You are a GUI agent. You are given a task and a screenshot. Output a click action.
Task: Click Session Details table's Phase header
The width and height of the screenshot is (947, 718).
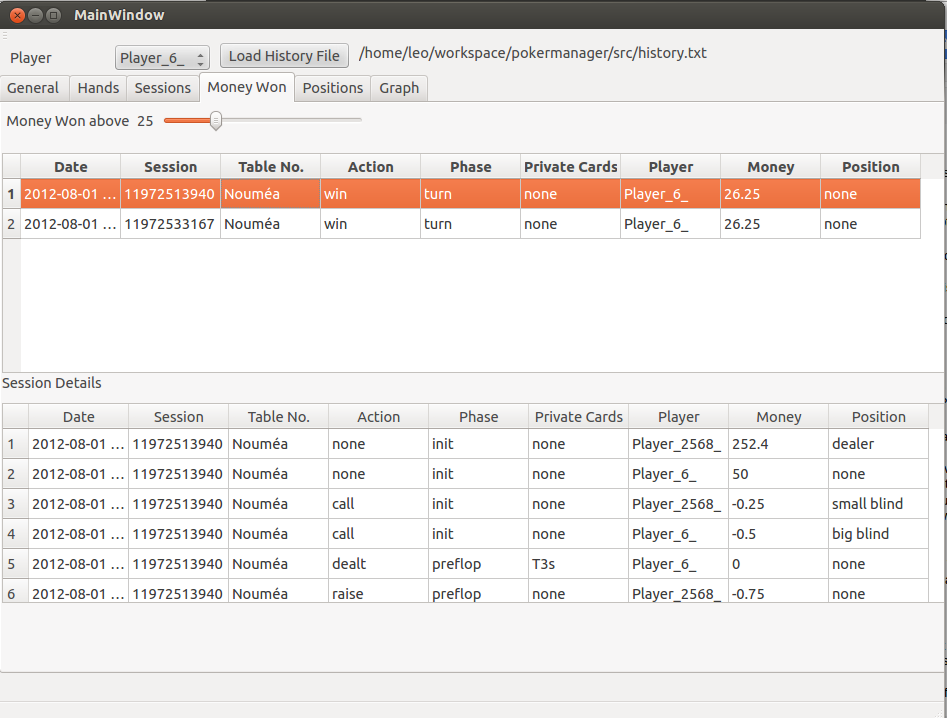(x=478, y=417)
